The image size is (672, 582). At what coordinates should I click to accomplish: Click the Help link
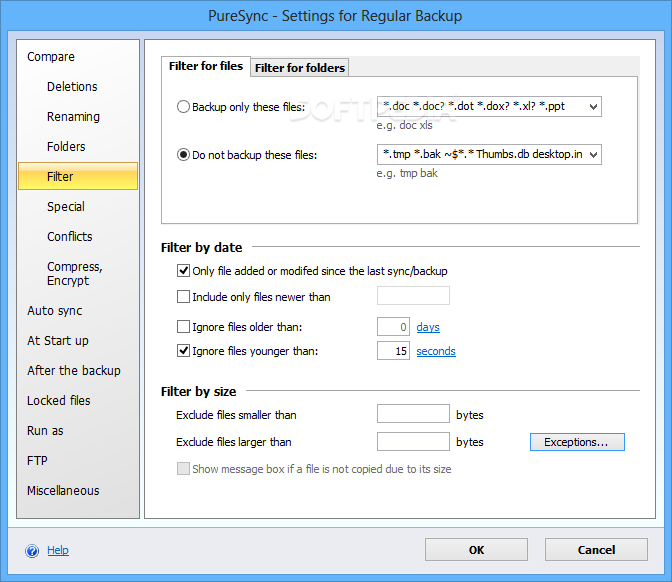[58, 550]
